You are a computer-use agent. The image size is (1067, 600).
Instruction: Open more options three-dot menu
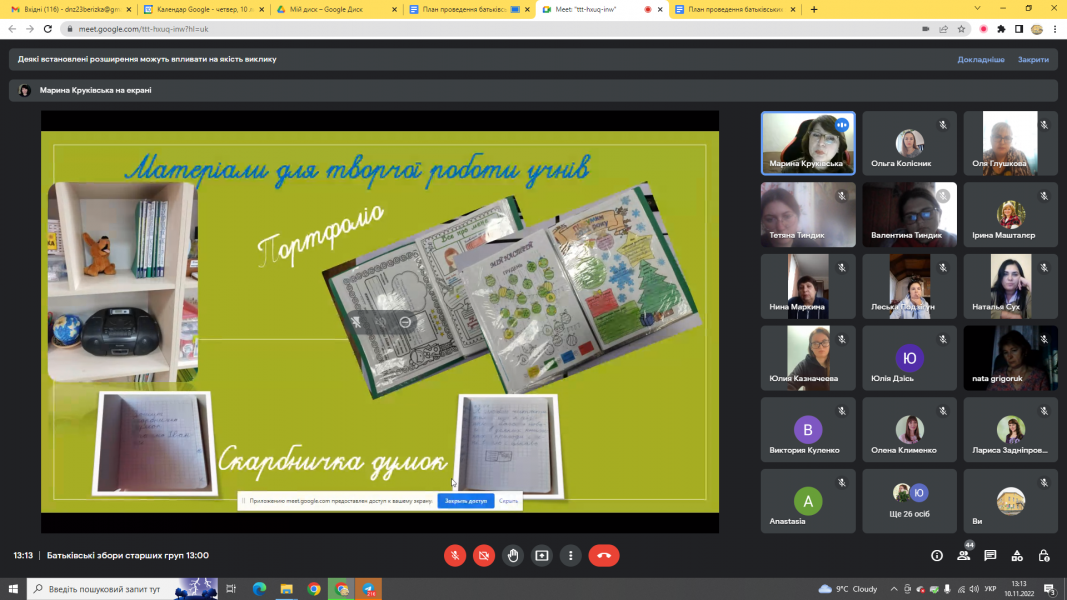pyautogui.click(x=570, y=555)
